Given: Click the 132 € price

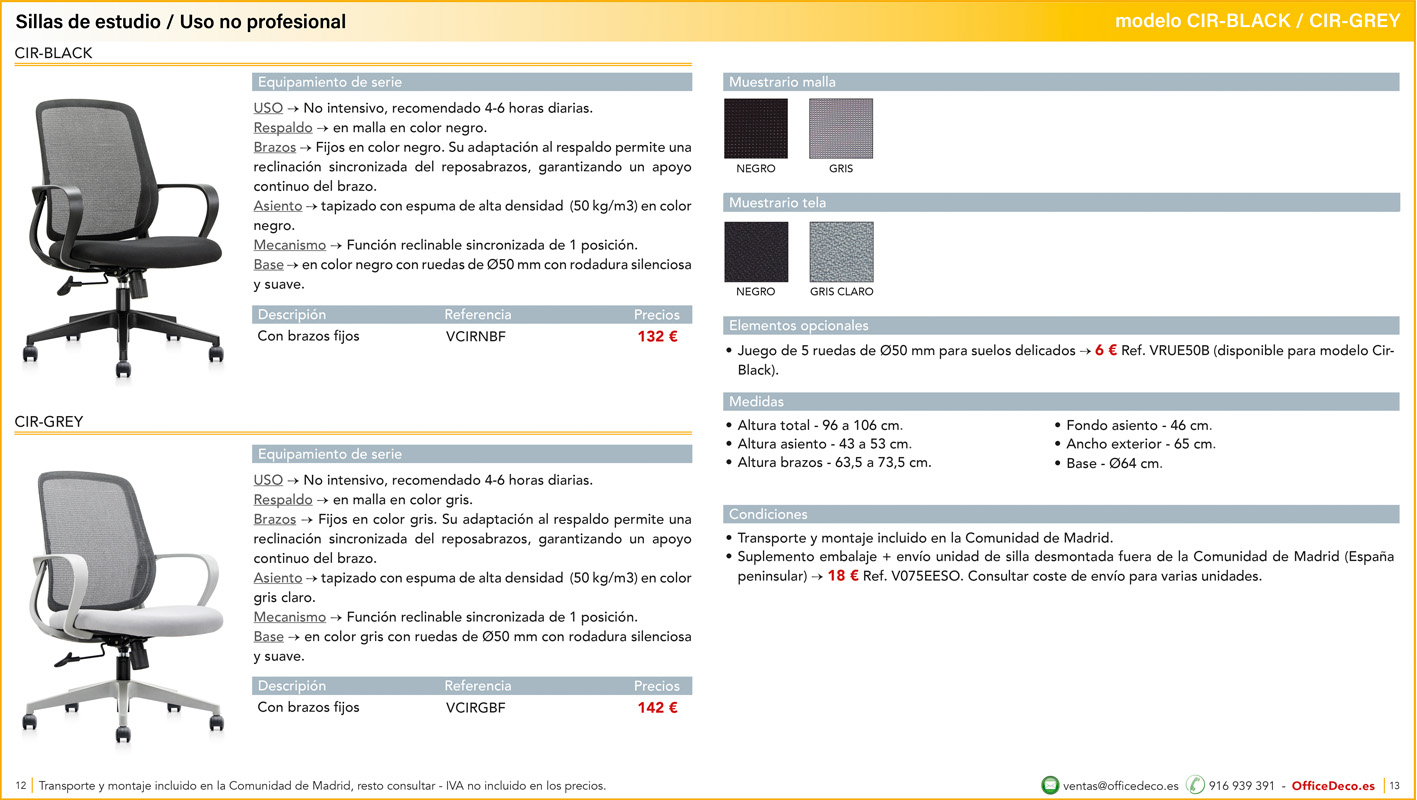Looking at the screenshot, I should tap(657, 336).
